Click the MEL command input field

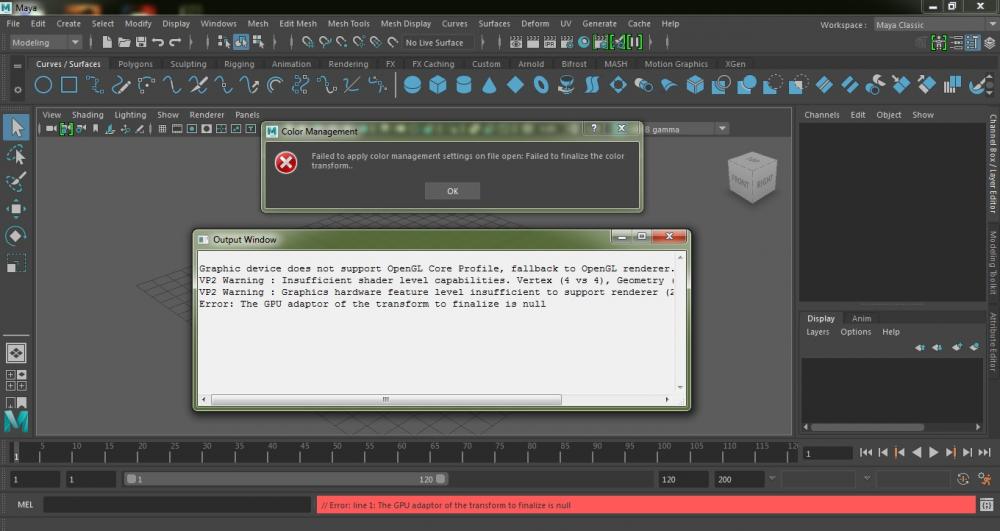[177, 505]
